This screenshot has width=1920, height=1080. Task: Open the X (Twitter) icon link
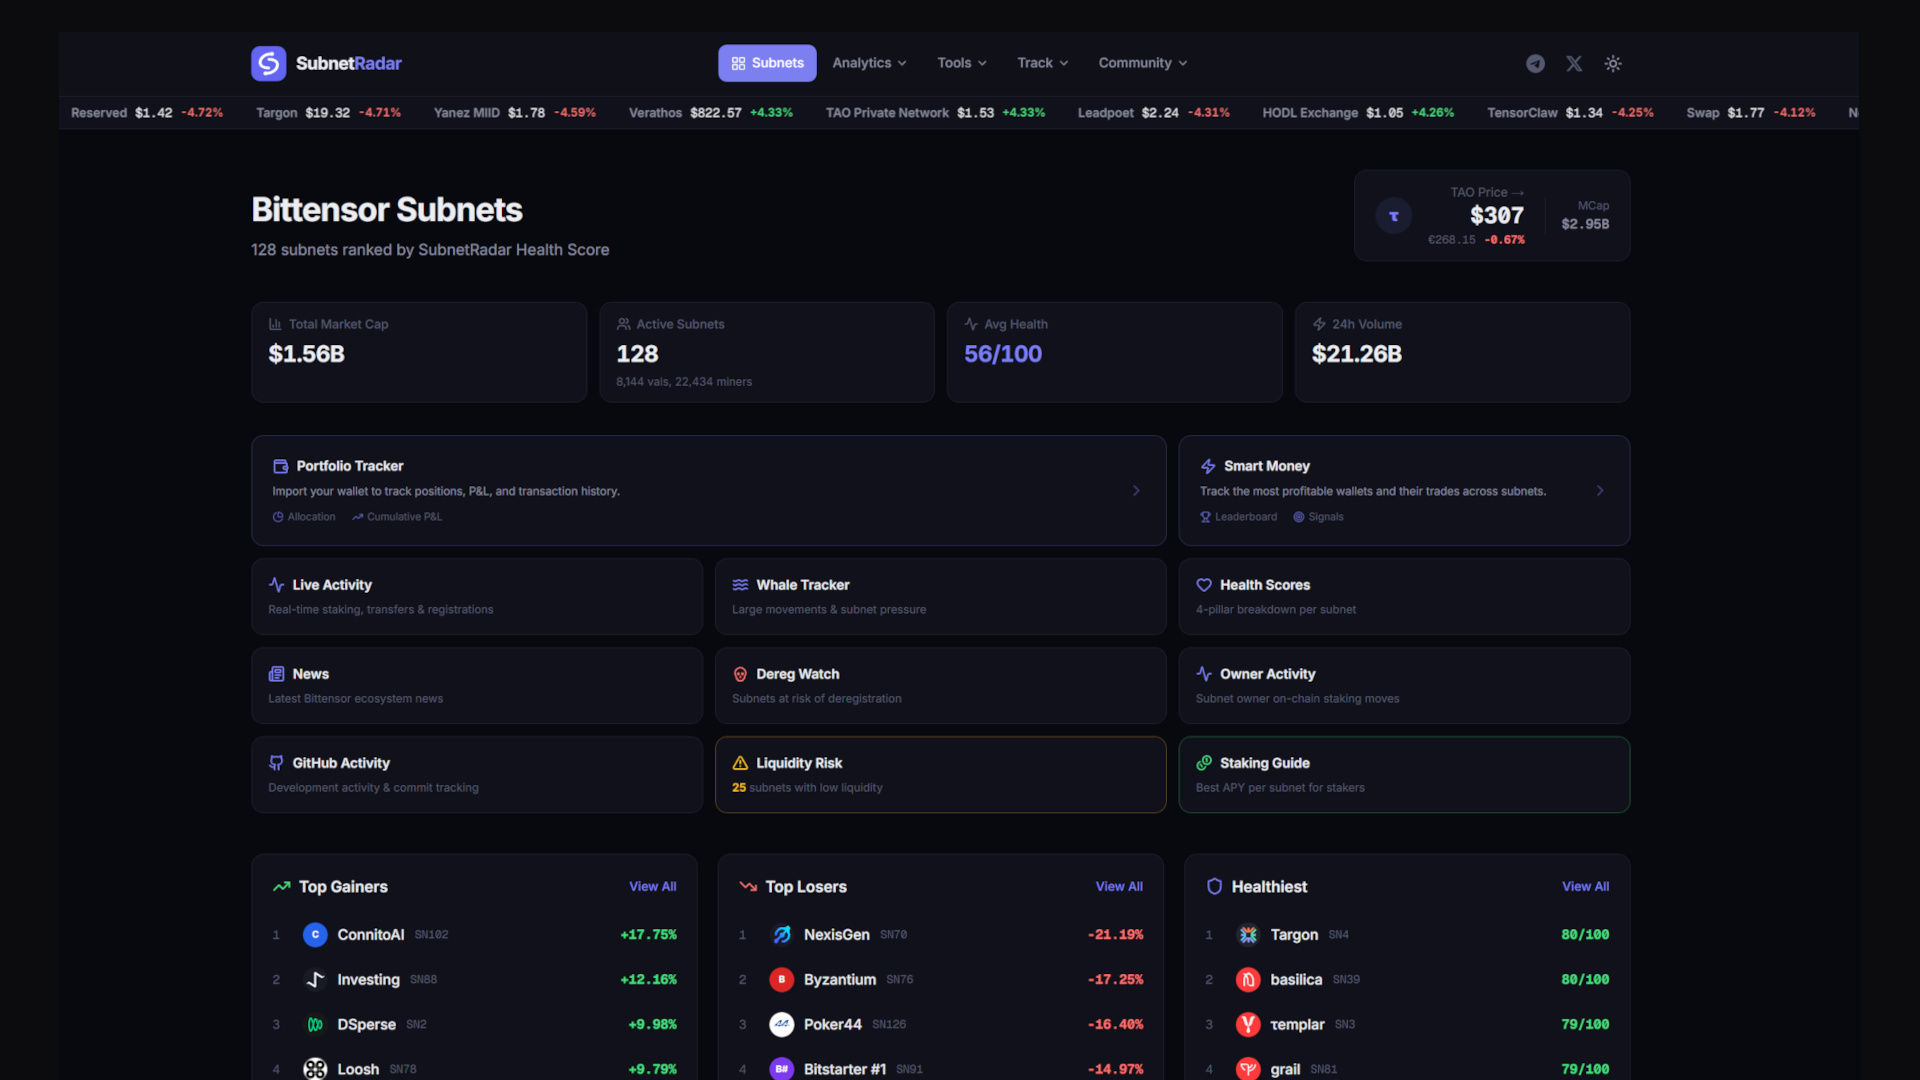click(x=1574, y=64)
